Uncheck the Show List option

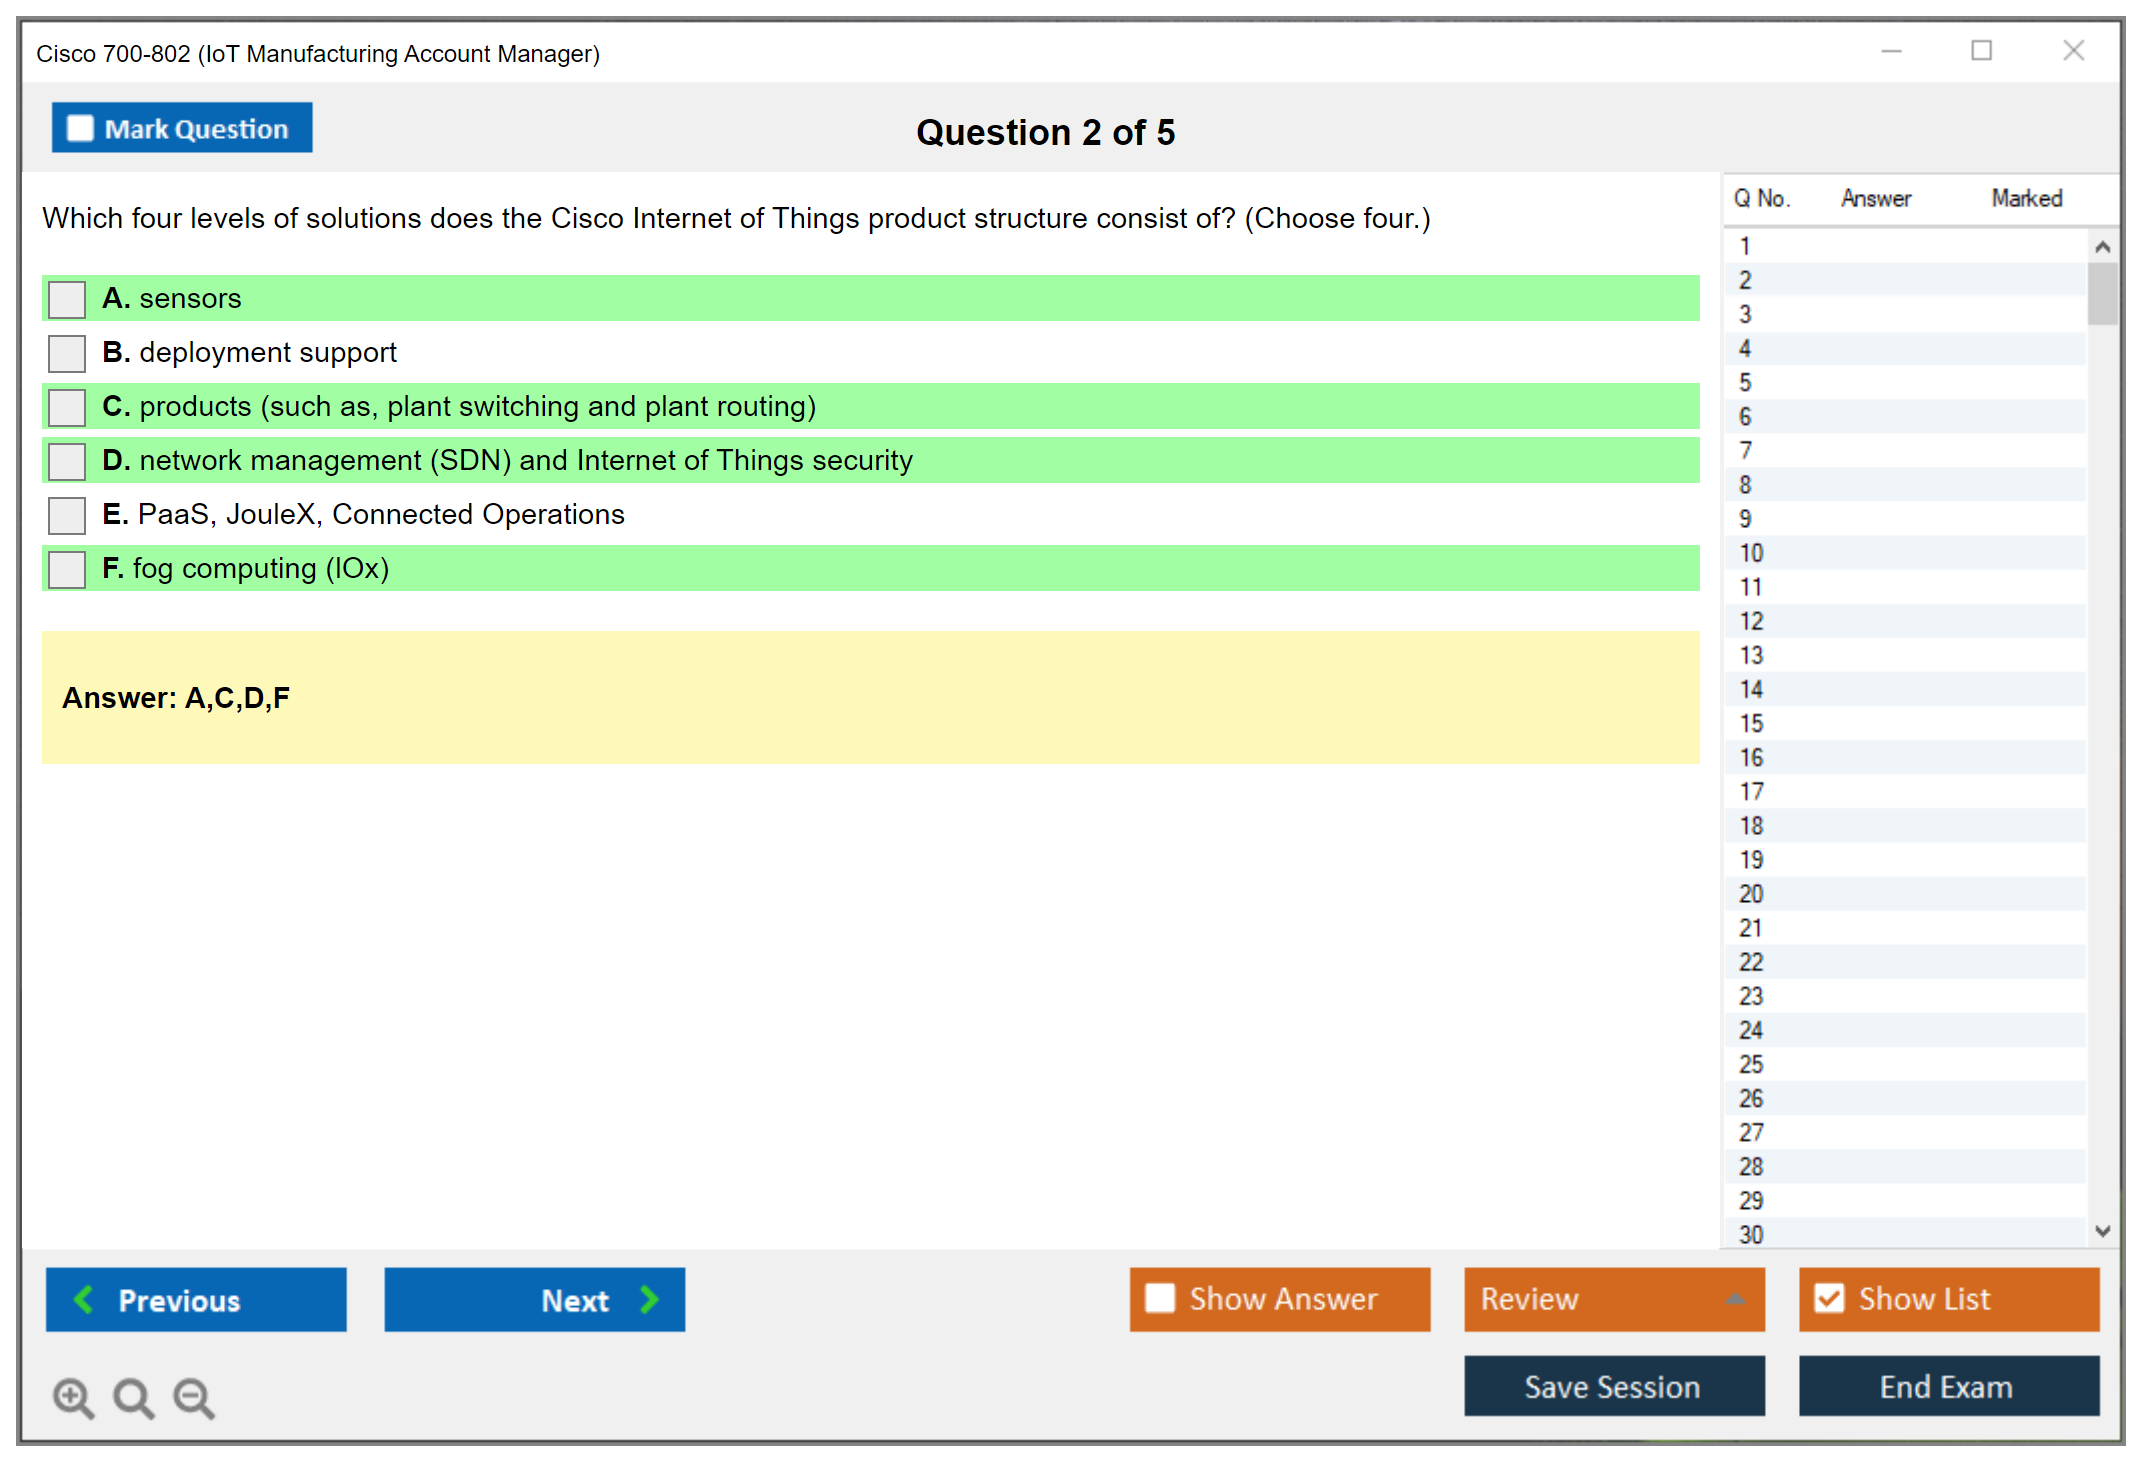pyautogui.click(x=1829, y=1298)
